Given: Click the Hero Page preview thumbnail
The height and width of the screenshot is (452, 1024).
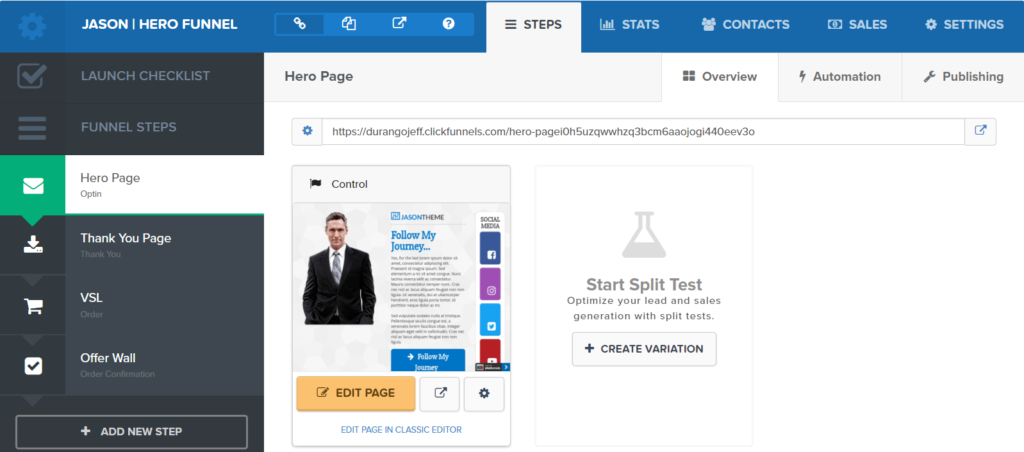Looking at the screenshot, I should point(401,287).
